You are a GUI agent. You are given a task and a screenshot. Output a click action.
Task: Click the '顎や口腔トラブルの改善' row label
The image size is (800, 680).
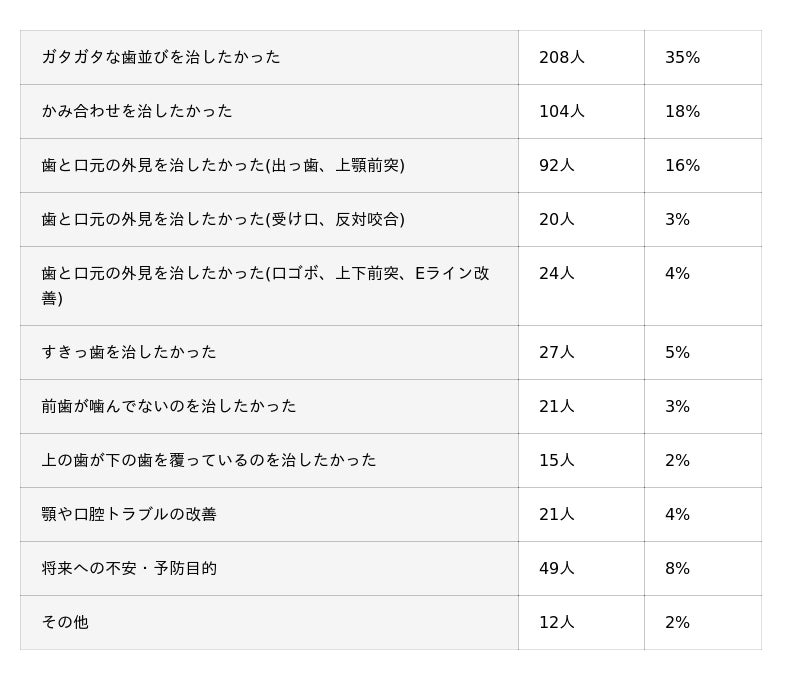[x=129, y=514]
